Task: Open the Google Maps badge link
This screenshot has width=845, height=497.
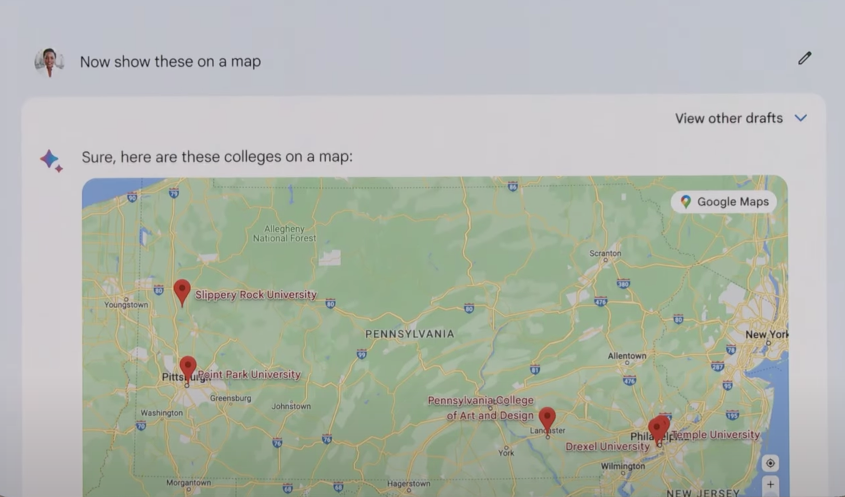Action: [724, 202]
